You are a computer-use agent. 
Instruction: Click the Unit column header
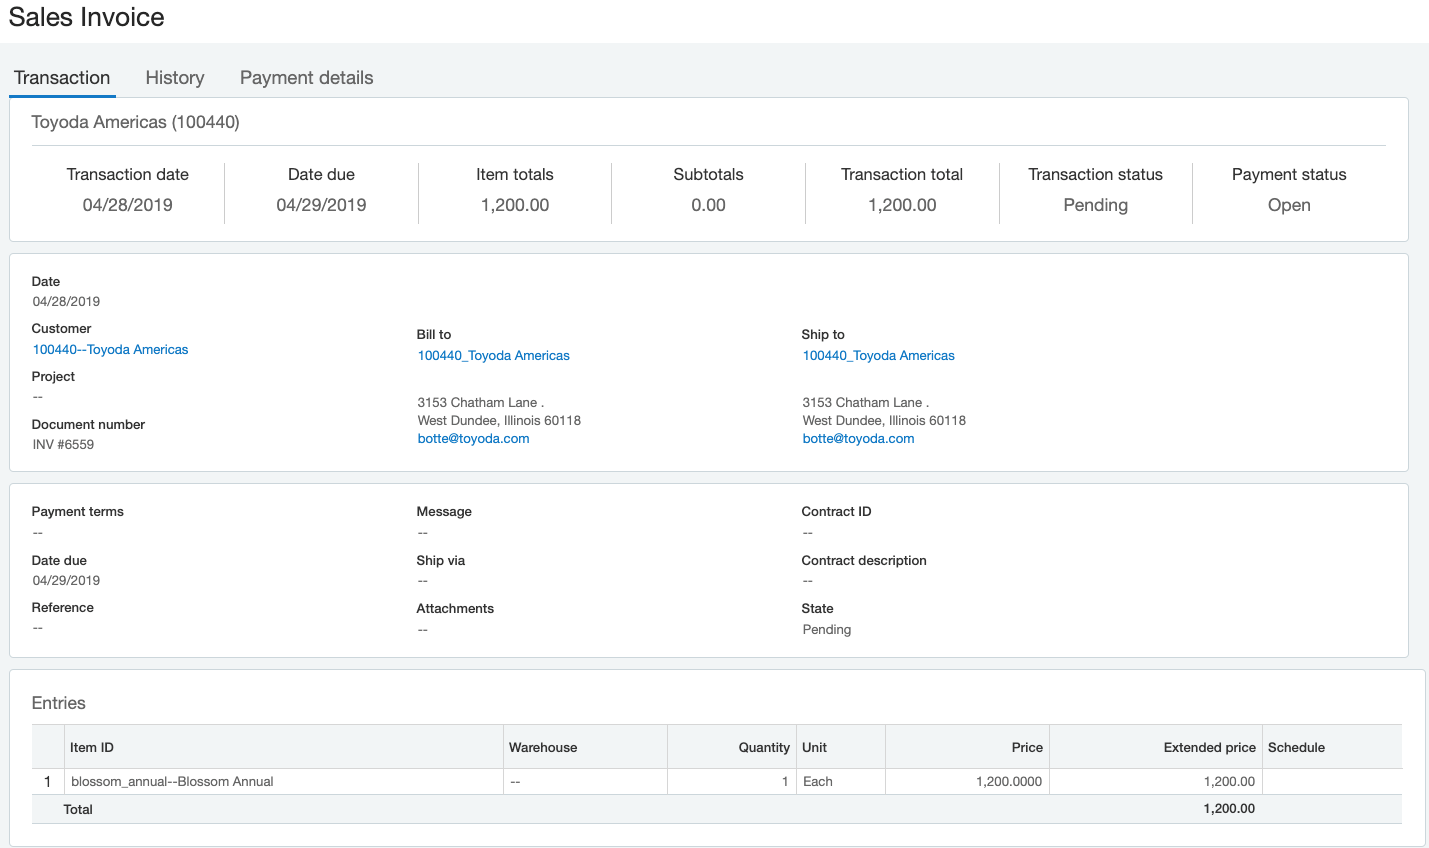(x=814, y=748)
